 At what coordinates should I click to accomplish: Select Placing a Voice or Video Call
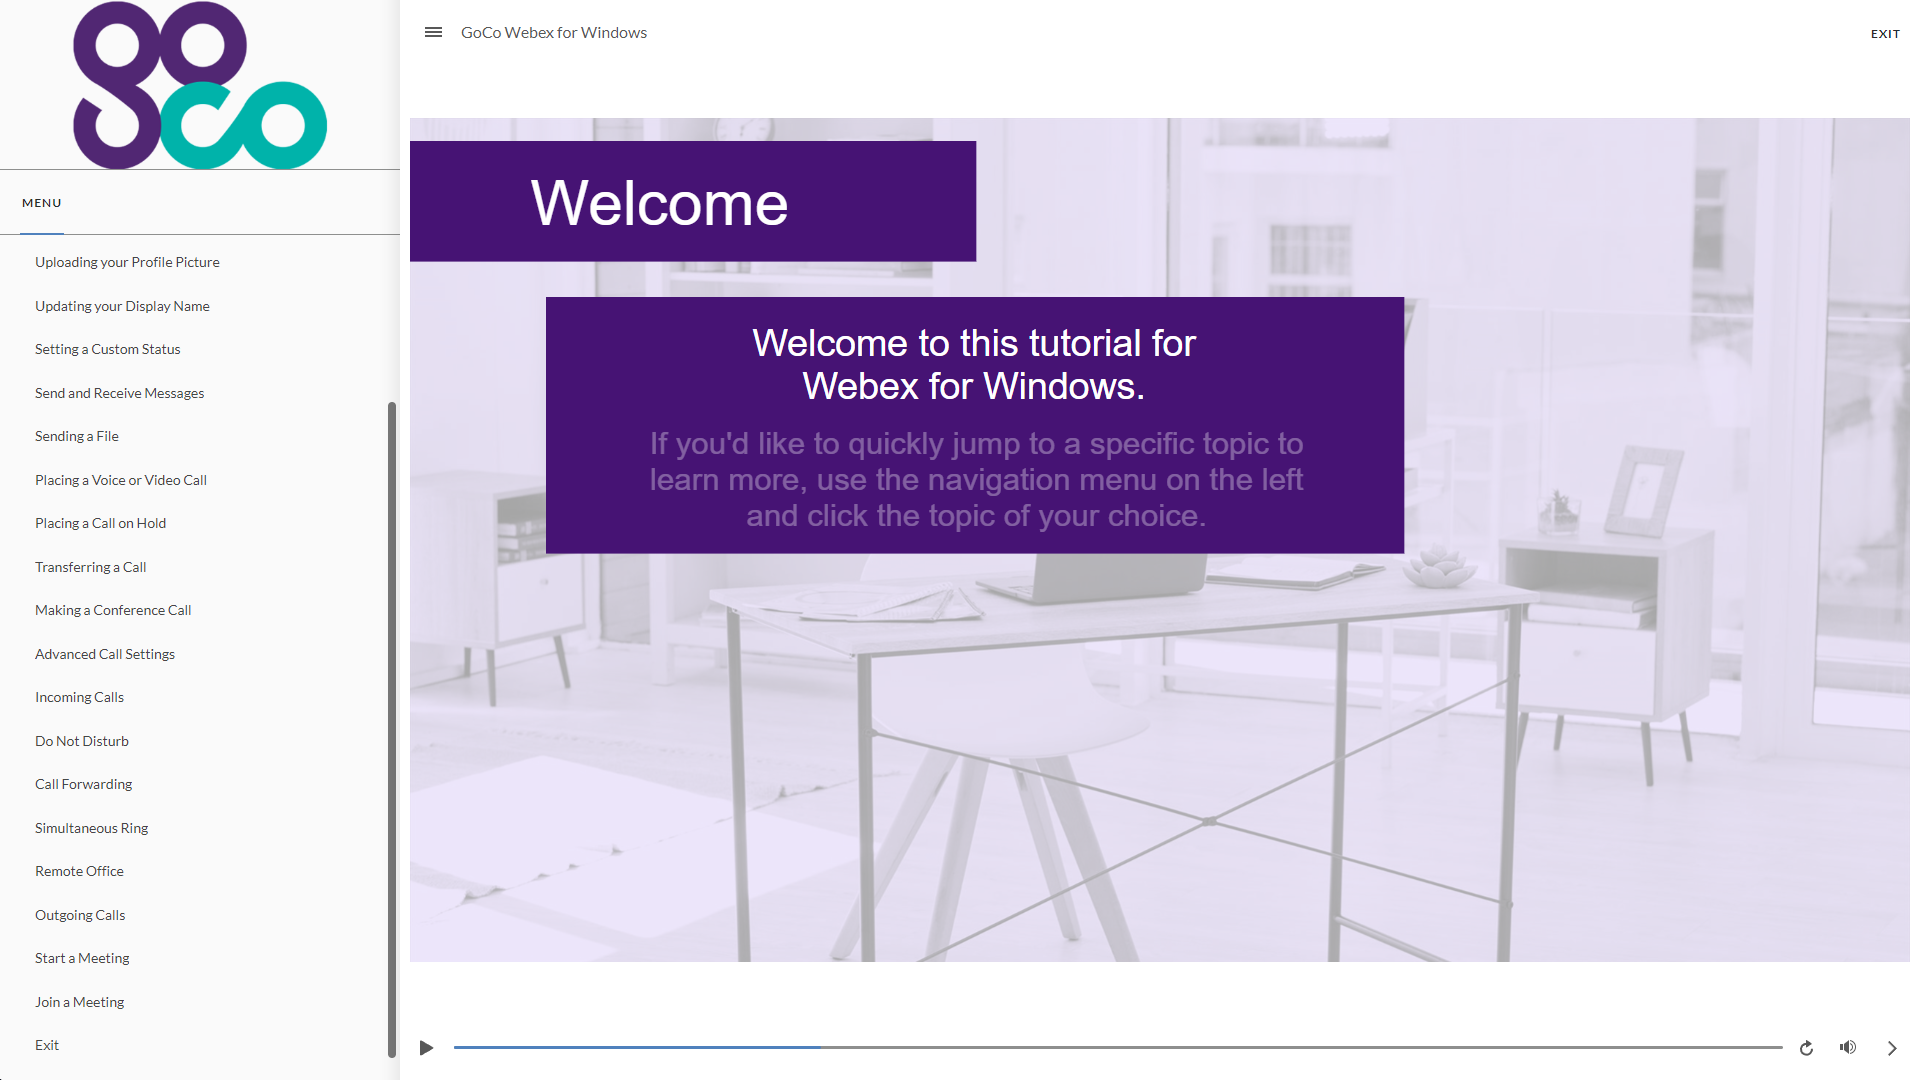[x=120, y=480]
